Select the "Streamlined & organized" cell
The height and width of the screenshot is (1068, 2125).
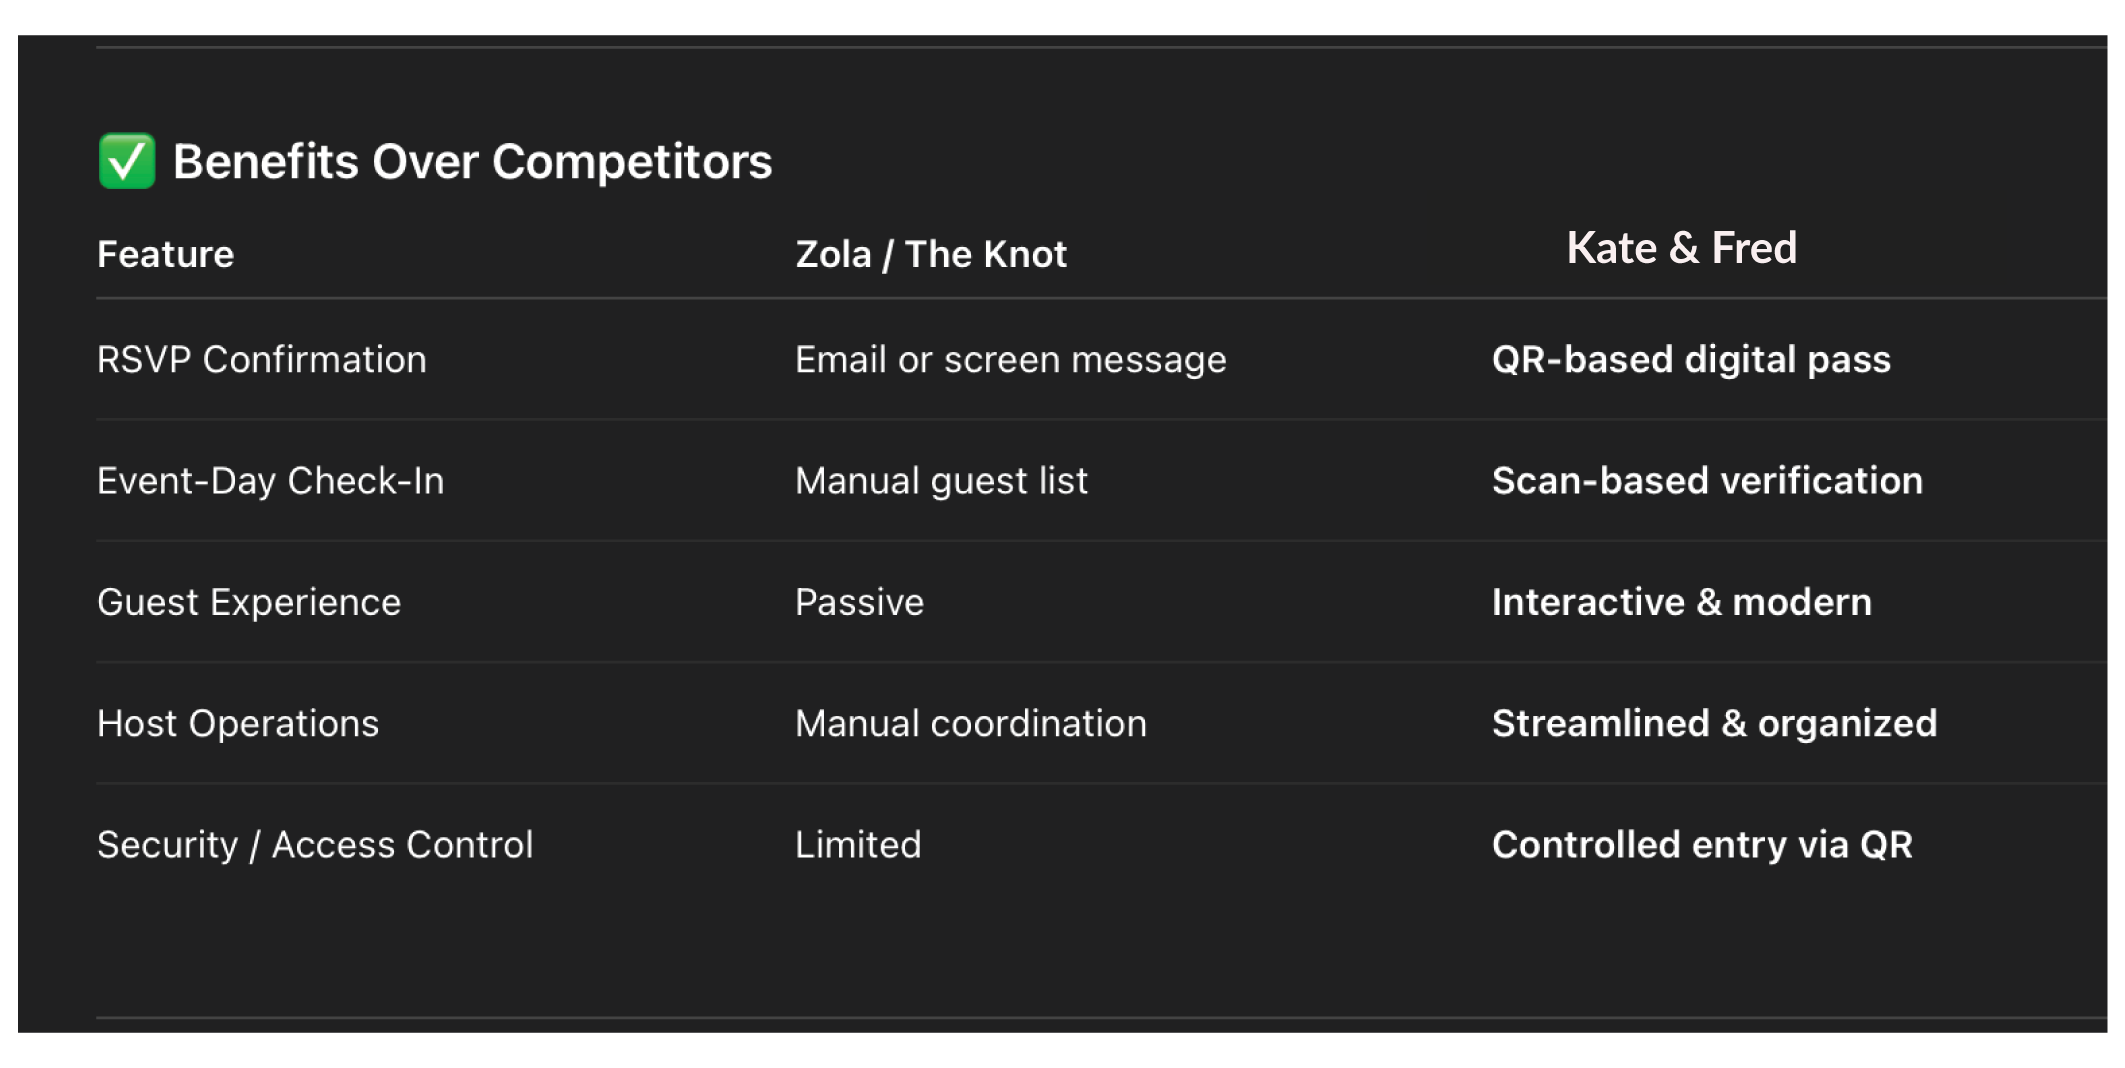tap(1714, 723)
